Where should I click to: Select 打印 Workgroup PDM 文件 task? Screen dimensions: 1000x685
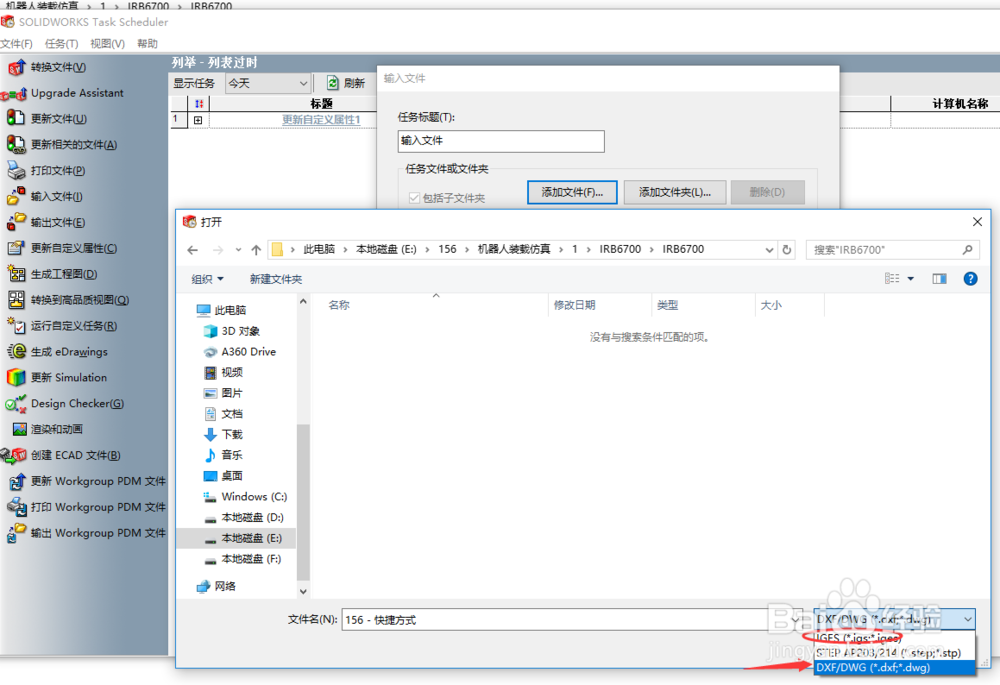click(98, 507)
